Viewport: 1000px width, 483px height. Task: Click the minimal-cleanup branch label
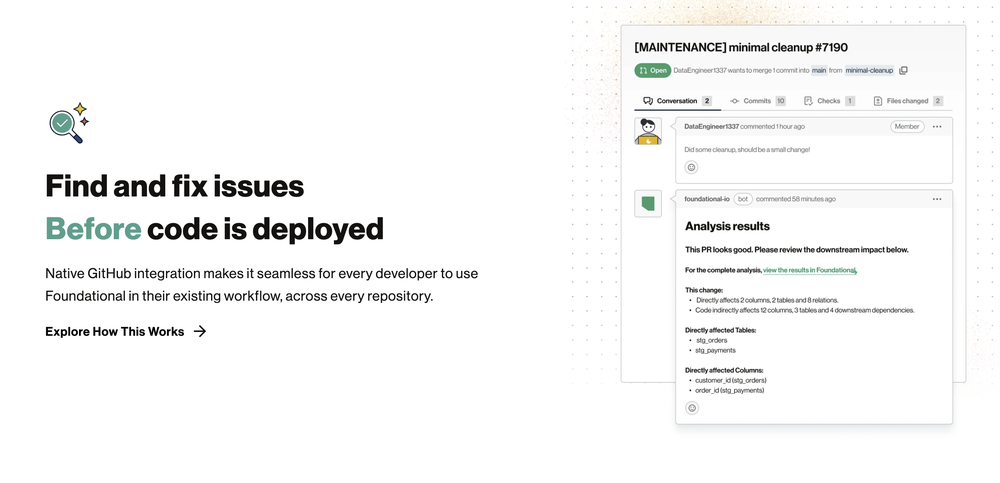[x=869, y=70]
